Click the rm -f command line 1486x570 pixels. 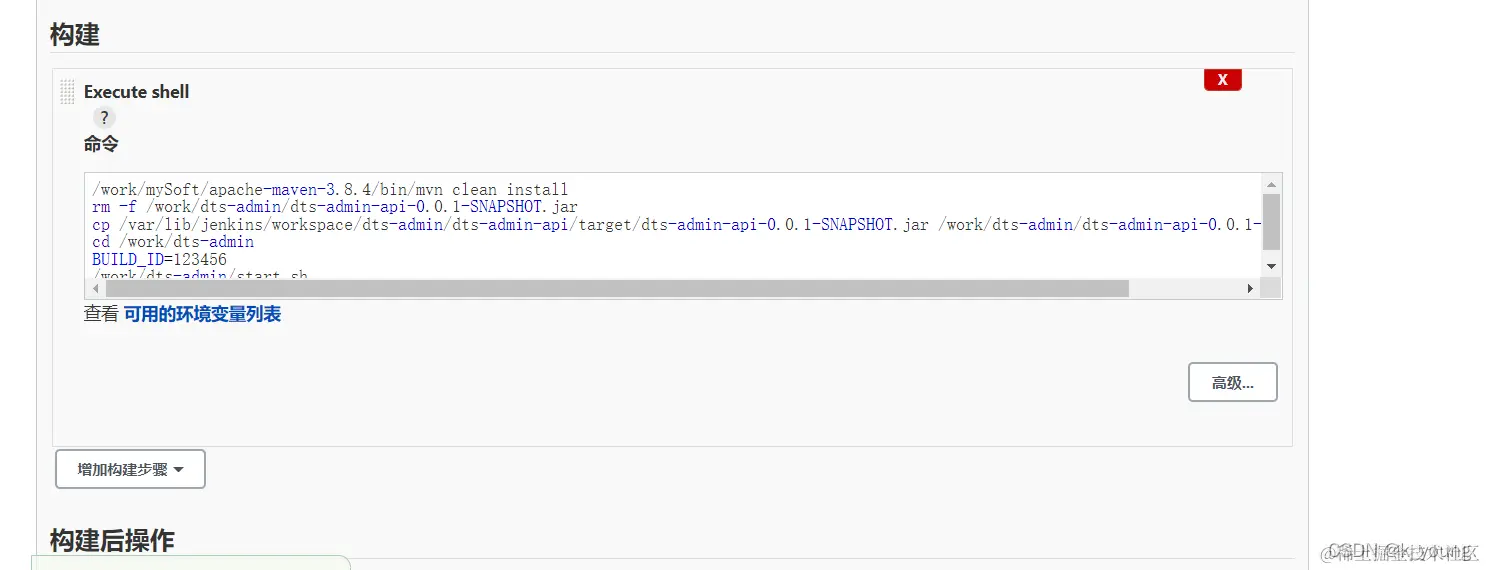point(335,207)
